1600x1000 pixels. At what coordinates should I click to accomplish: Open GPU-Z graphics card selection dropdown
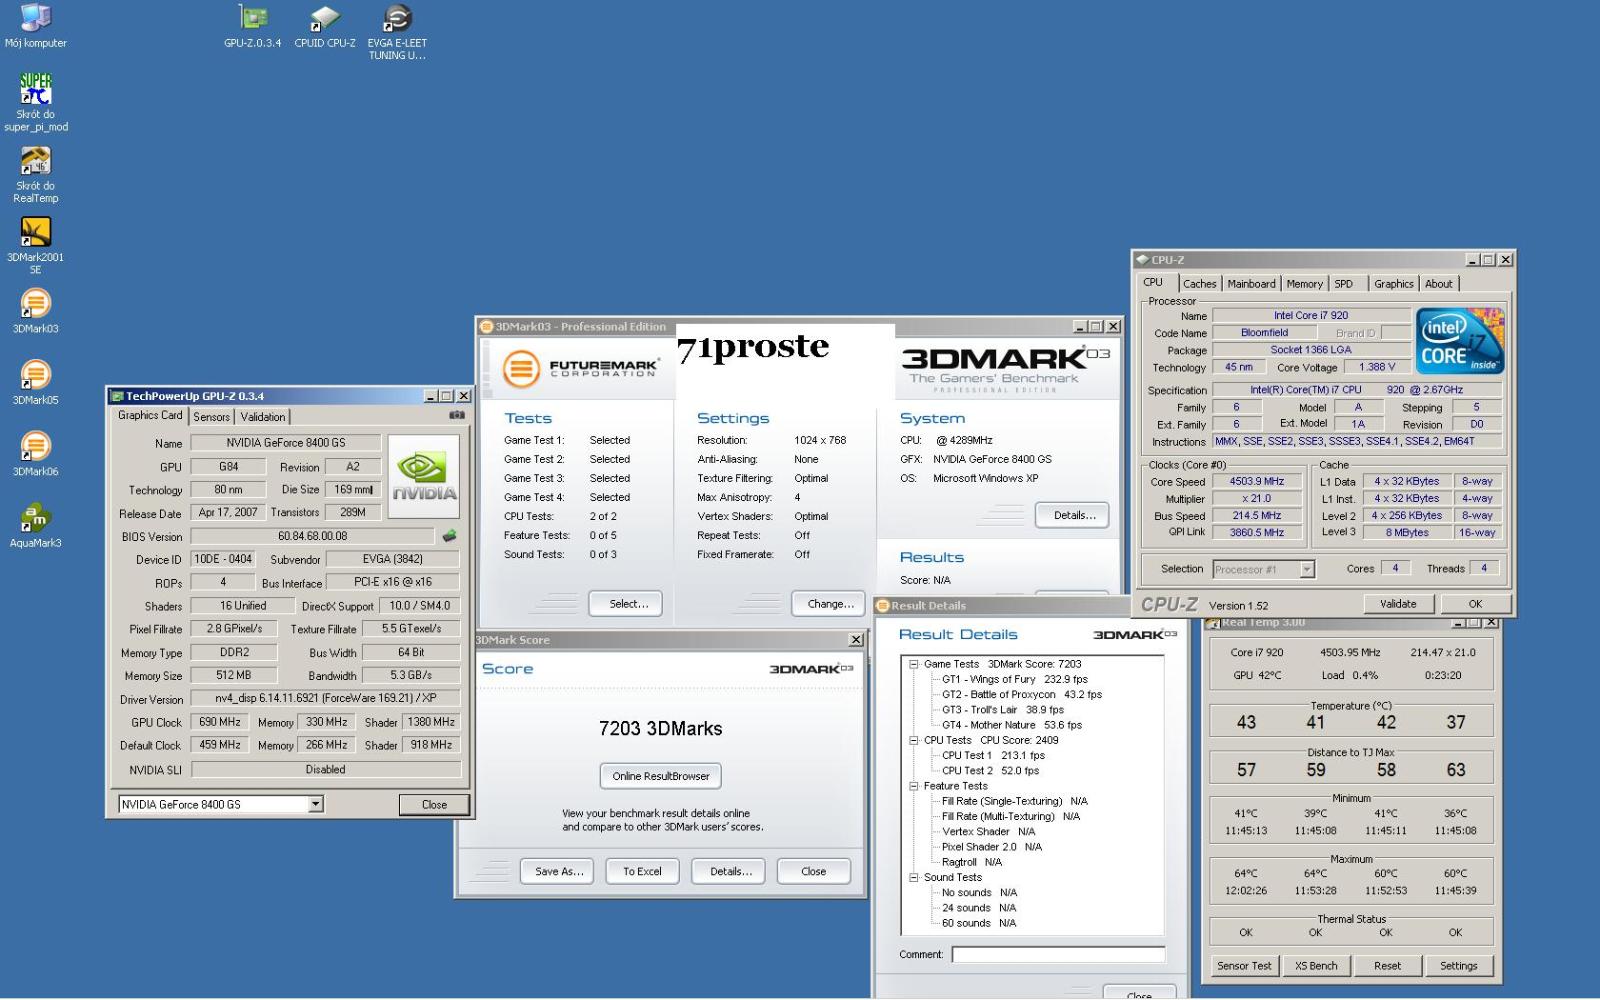click(x=316, y=804)
